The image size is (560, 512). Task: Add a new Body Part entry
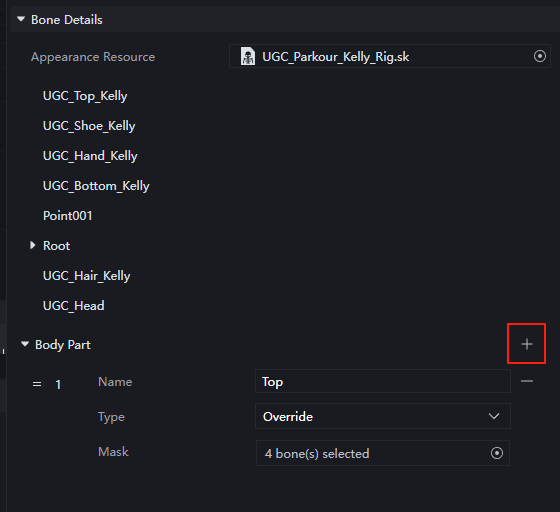pos(526,344)
